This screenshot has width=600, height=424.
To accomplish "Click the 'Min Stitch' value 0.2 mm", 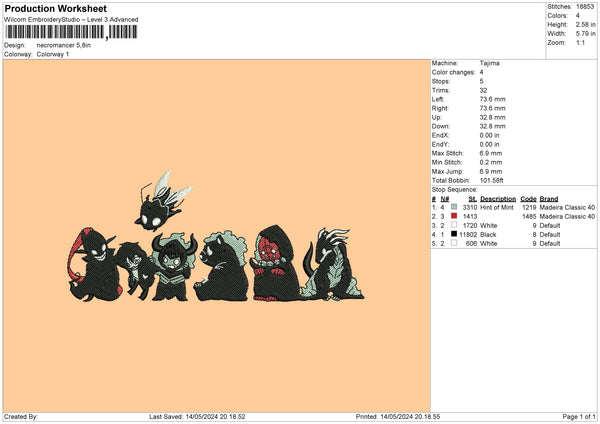I will click(x=491, y=162).
